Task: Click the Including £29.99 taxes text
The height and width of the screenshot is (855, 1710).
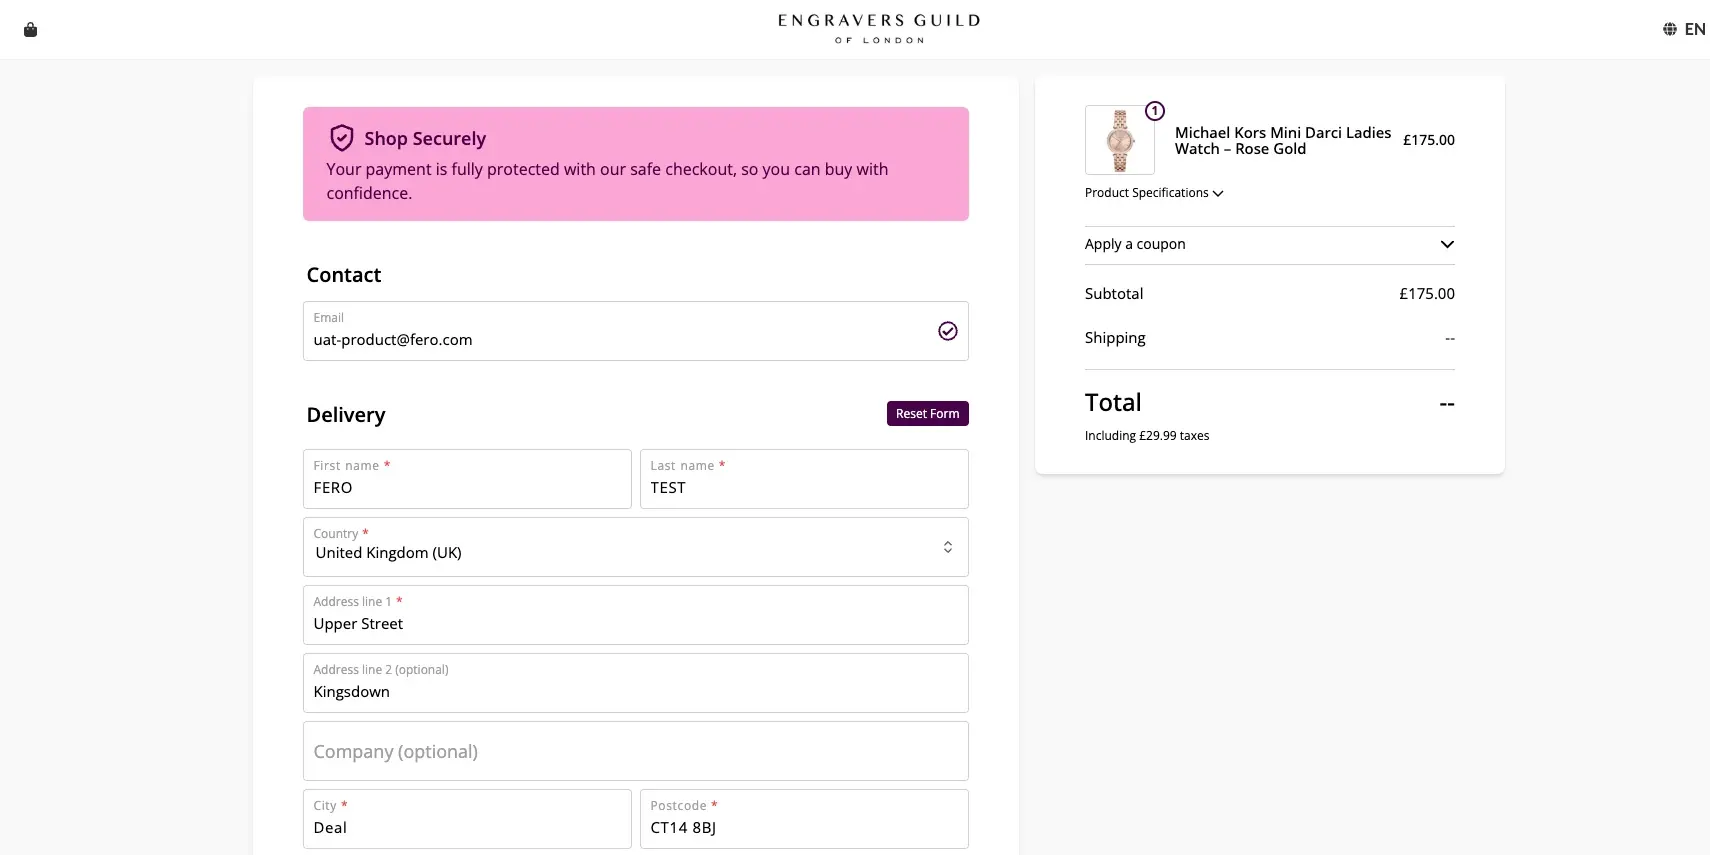Action: coord(1147,436)
